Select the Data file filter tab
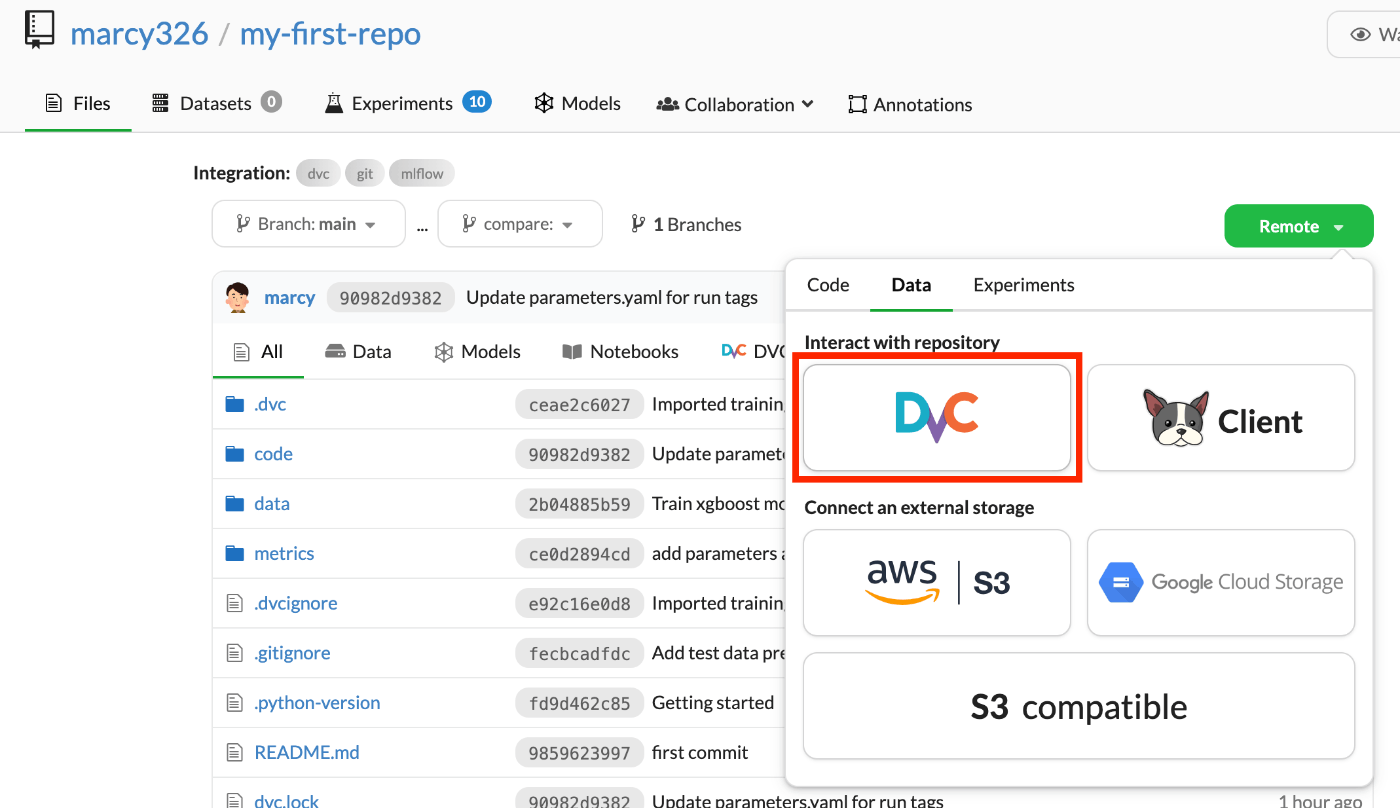Image resolution: width=1400 pixels, height=808 pixels. tap(358, 351)
